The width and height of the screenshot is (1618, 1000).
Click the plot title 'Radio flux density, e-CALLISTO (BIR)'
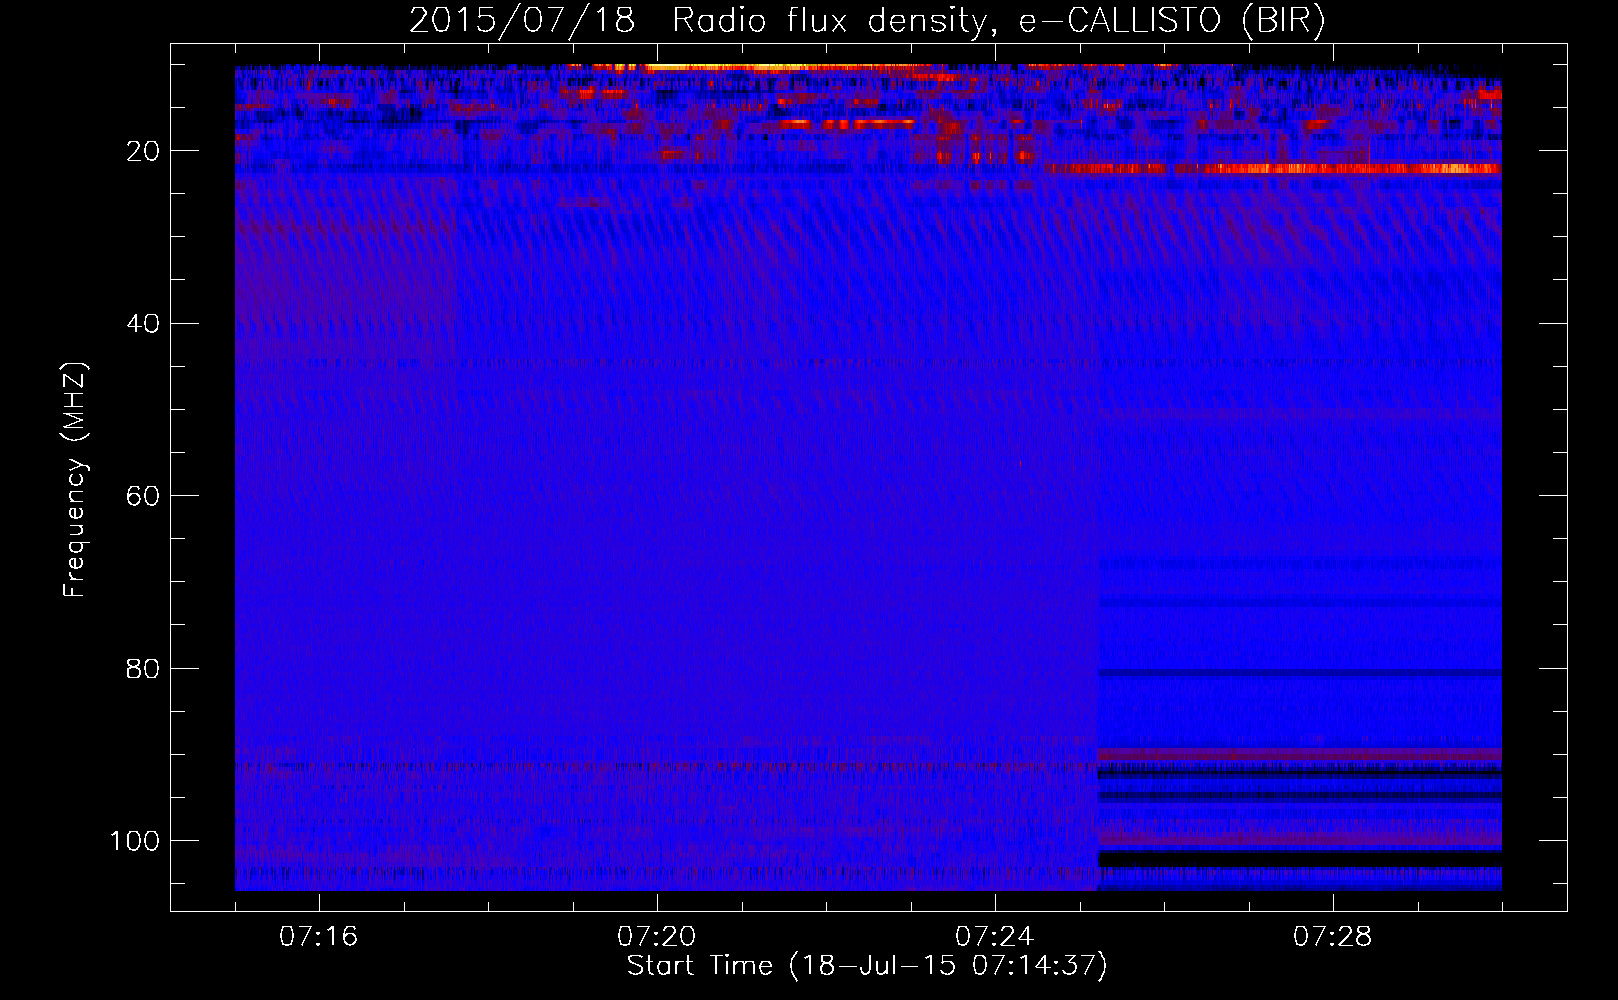pos(998,21)
